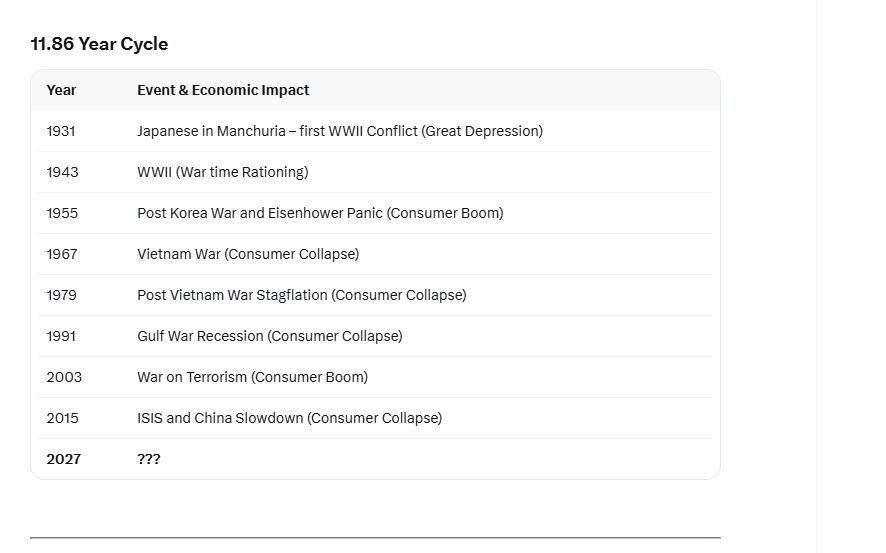The width and height of the screenshot is (886, 553).
Task: Select 'WWII (War time Rationing)' text
Action: 223,172
